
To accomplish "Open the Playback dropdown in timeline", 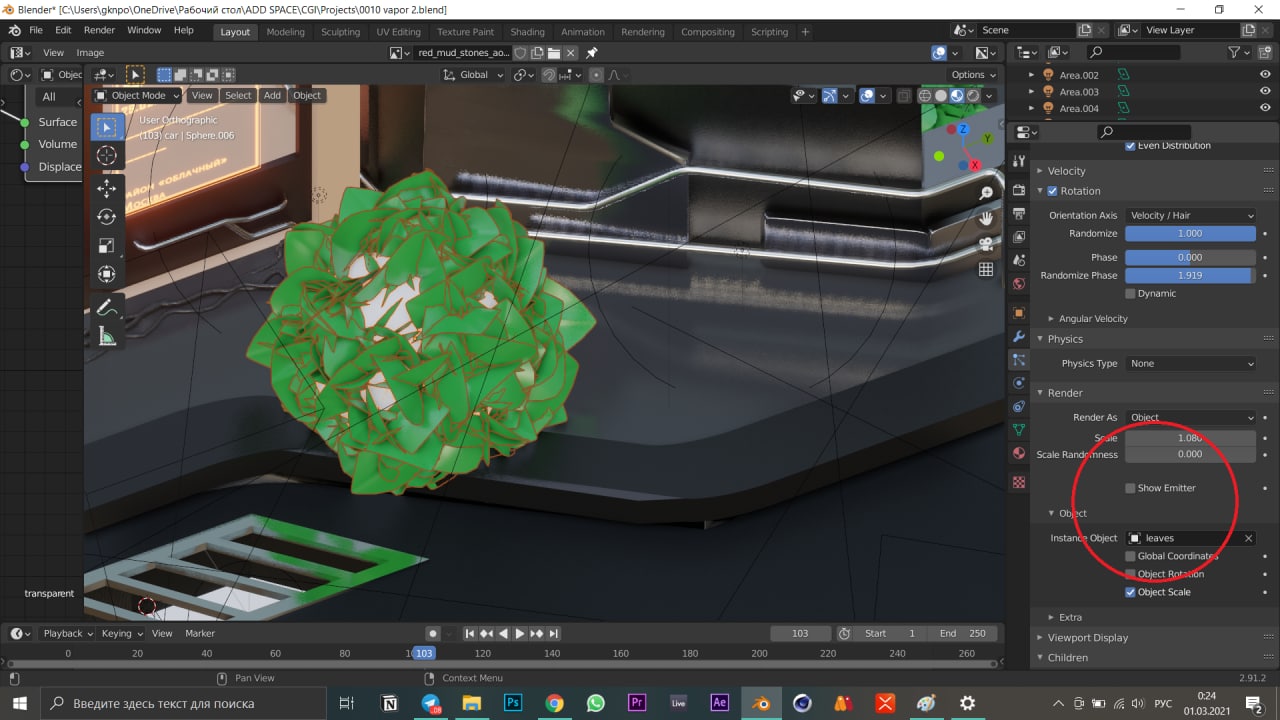I will coord(68,633).
